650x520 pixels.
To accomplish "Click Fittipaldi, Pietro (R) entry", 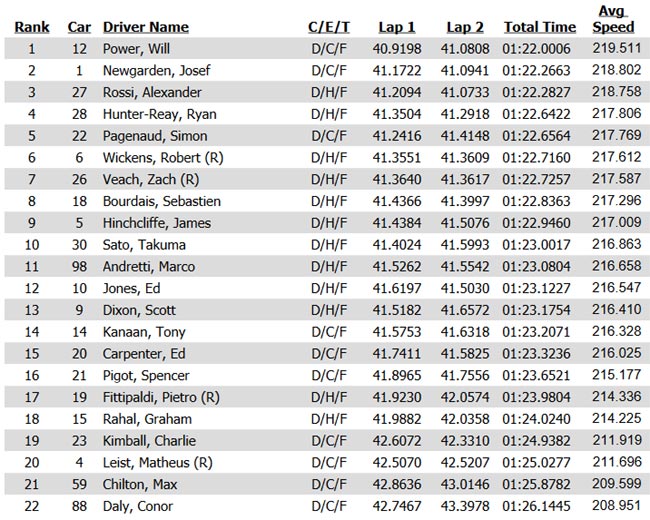I will point(161,397).
